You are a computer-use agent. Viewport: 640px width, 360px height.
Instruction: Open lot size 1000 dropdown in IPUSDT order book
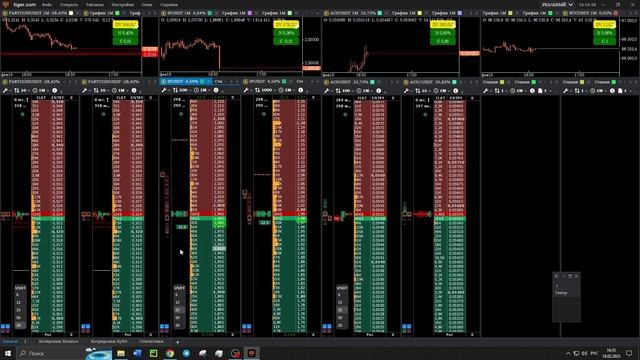pos(265,90)
